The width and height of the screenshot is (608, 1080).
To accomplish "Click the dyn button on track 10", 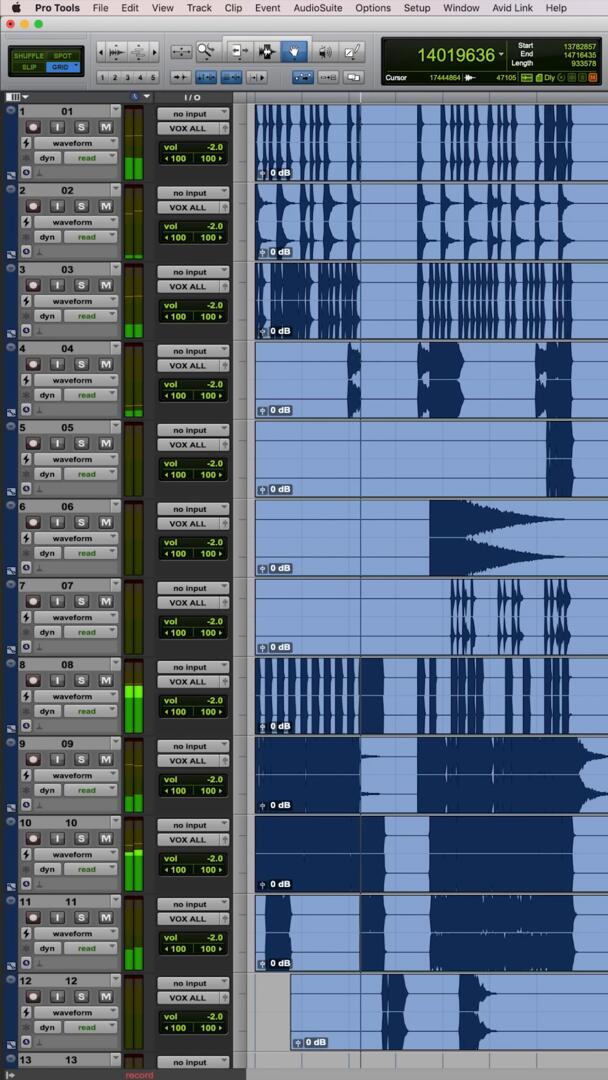I will tap(47, 869).
